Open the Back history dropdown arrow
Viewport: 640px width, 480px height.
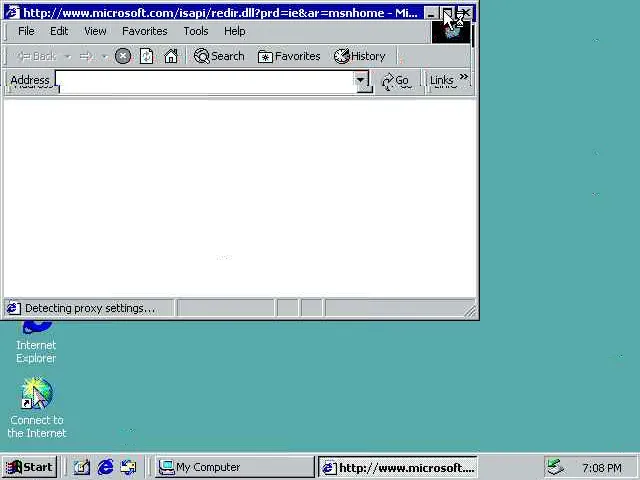68,56
